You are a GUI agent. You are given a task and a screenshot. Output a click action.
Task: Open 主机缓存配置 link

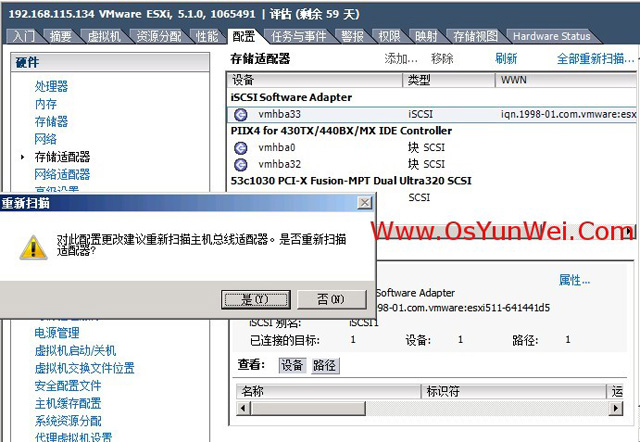pos(68,403)
